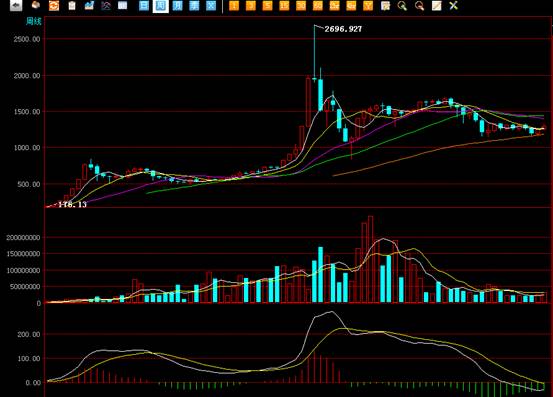Select the 30-minute orange period button
The image size is (553, 397).
[301, 5]
